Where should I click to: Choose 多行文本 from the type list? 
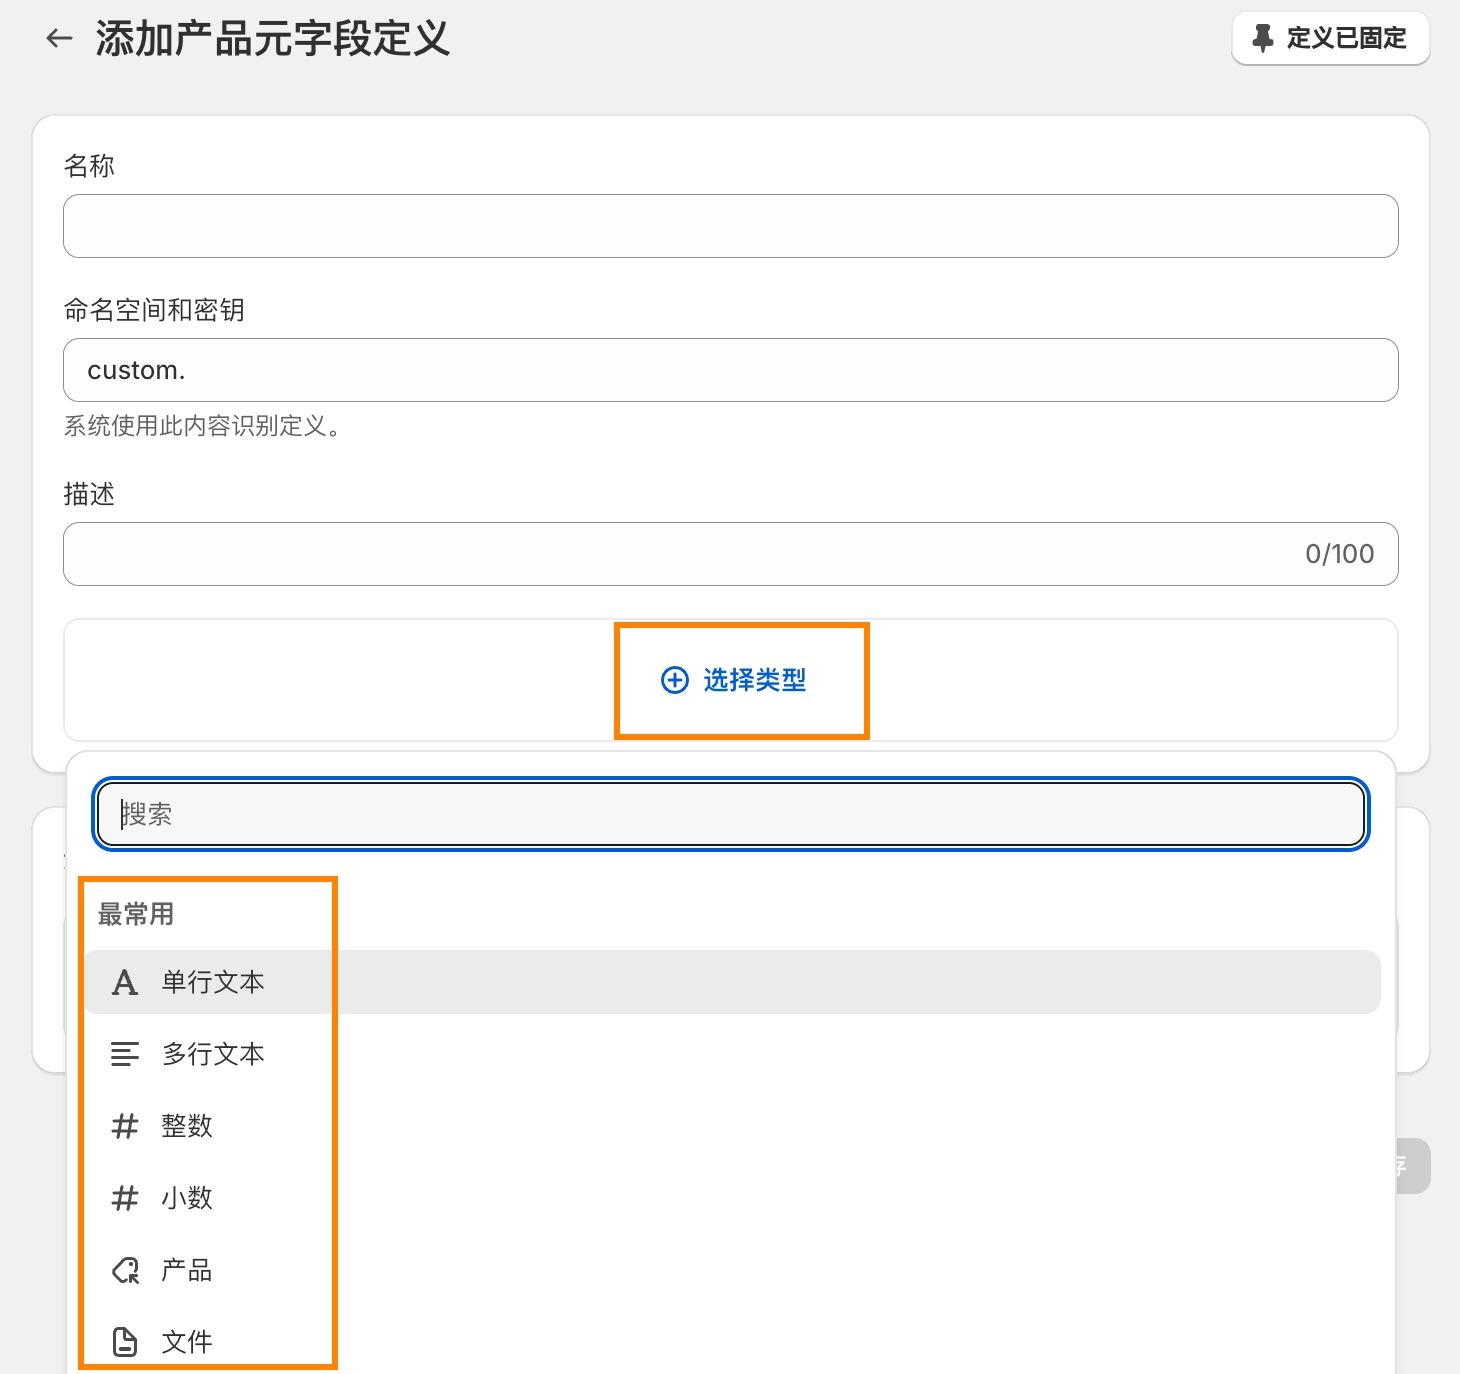(214, 1054)
